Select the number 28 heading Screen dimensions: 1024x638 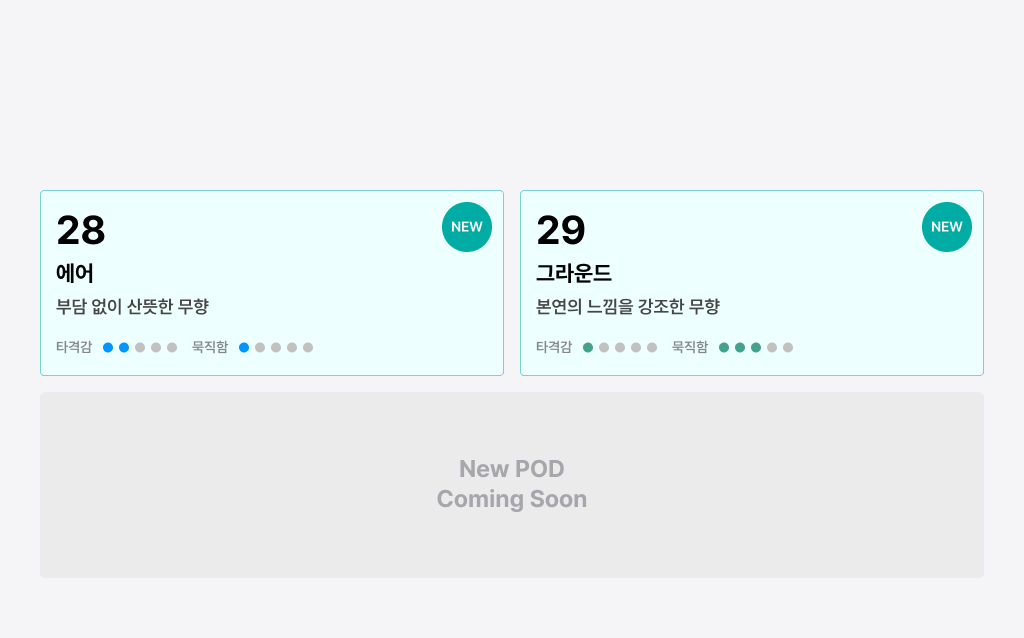[x=81, y=231]
